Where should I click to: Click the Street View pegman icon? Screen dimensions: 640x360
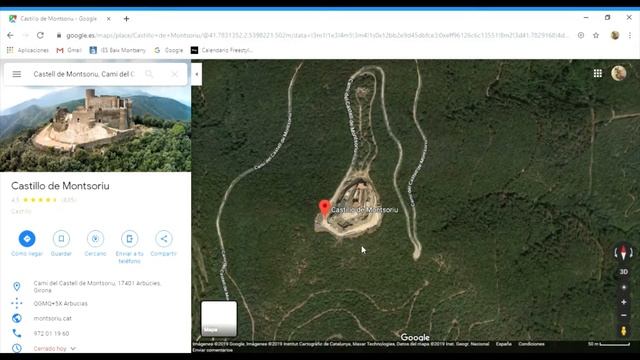point(623,331)
